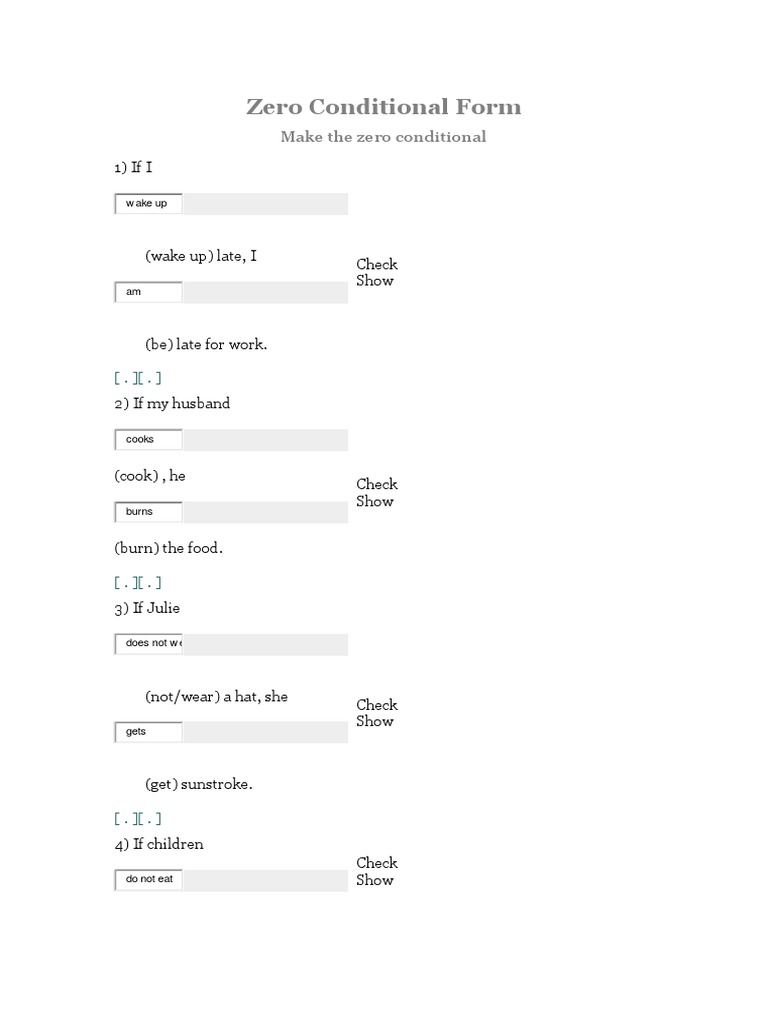This screenshot has height=1024, width=768.
Task: Select the "burns" answer field
Action: 149,512
